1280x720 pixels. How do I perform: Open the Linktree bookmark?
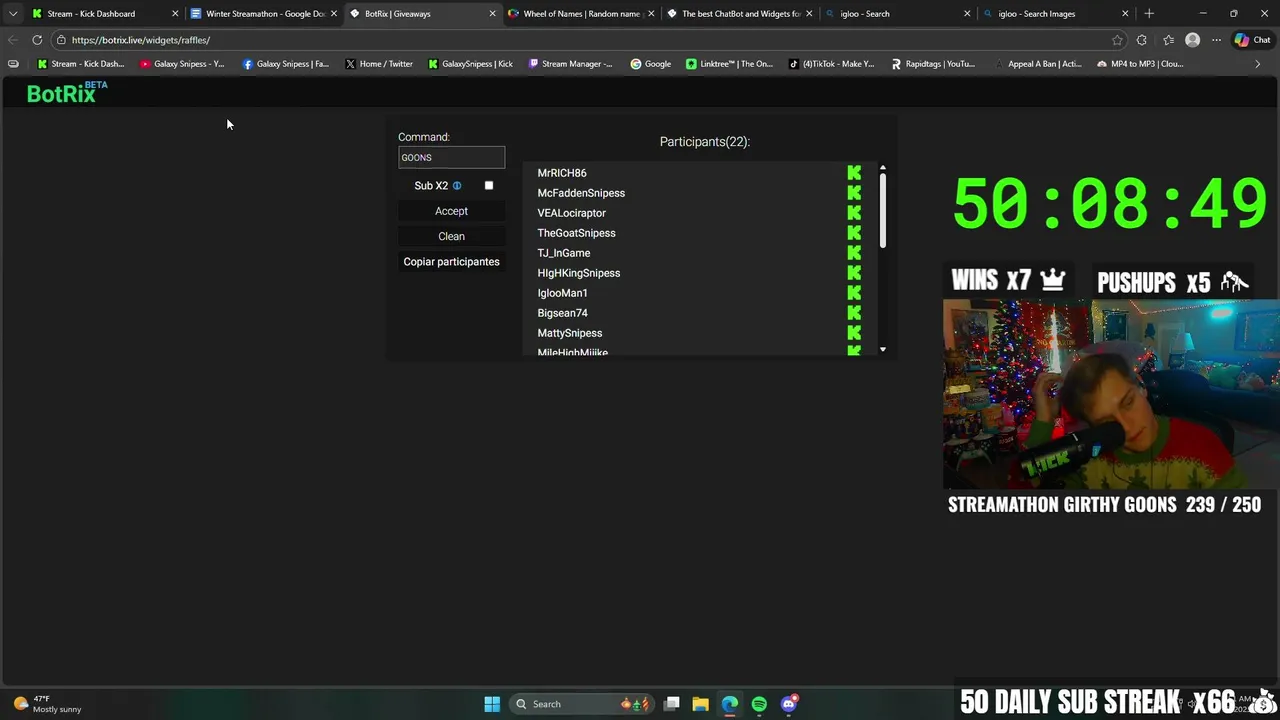click(729, 64)
